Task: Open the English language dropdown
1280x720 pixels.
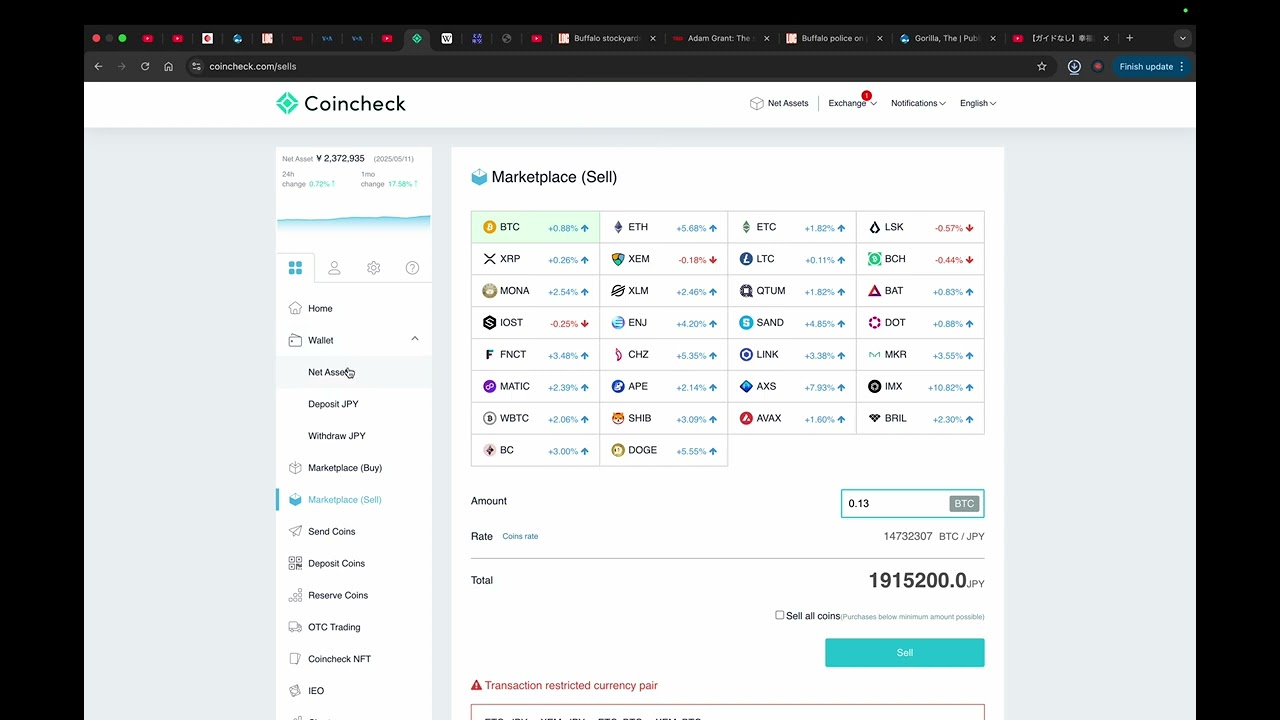Action: (978, 103)
